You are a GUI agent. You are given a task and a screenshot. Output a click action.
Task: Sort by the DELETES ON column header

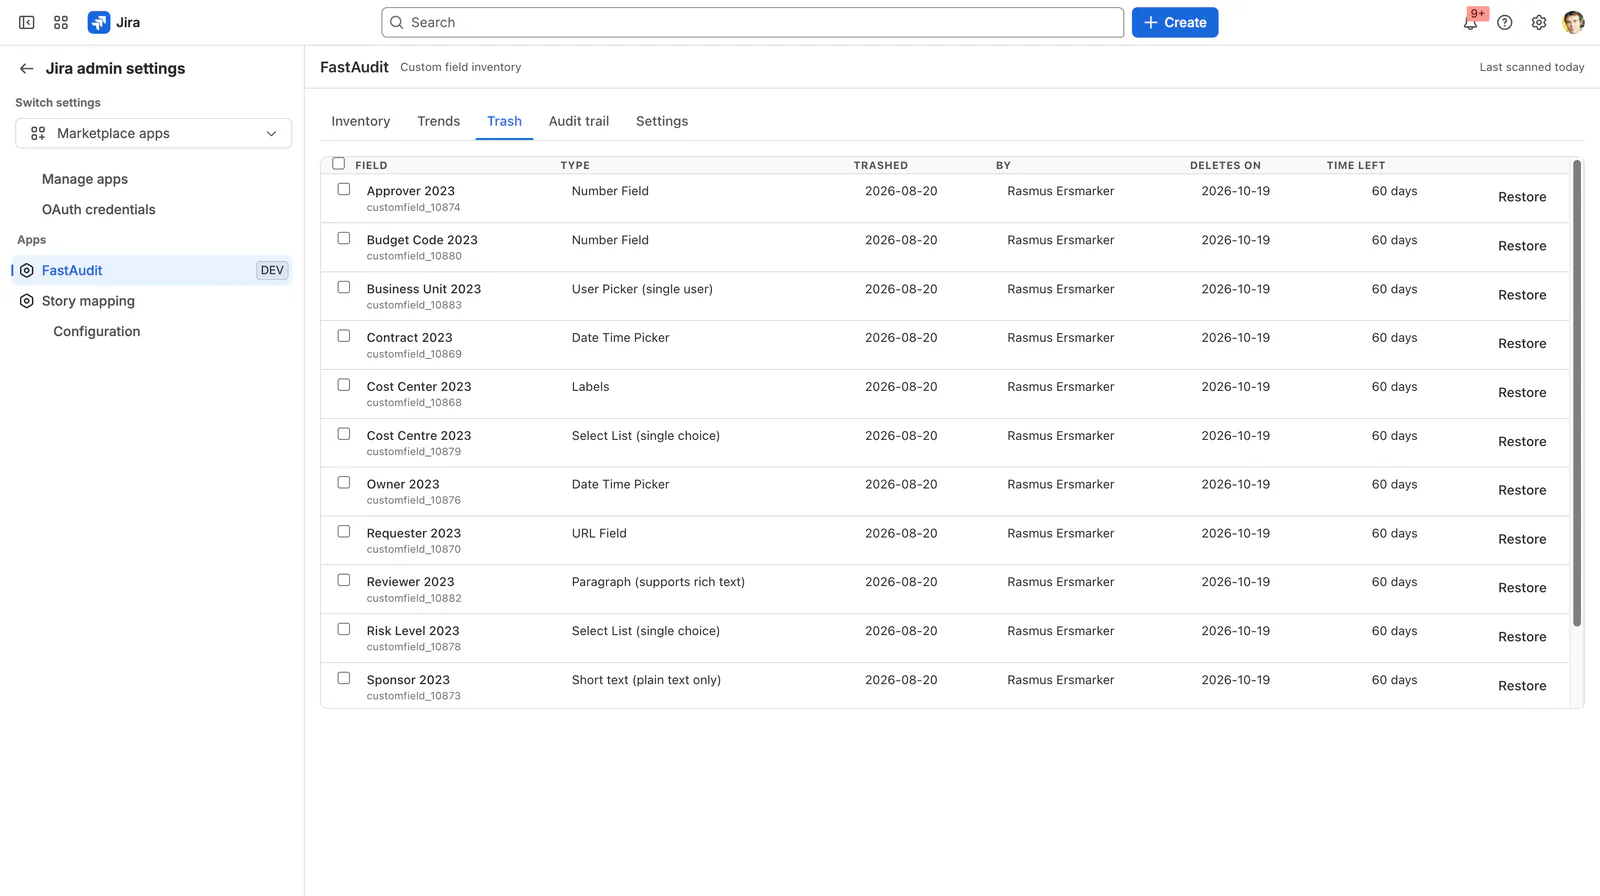tap(1225, 165)
